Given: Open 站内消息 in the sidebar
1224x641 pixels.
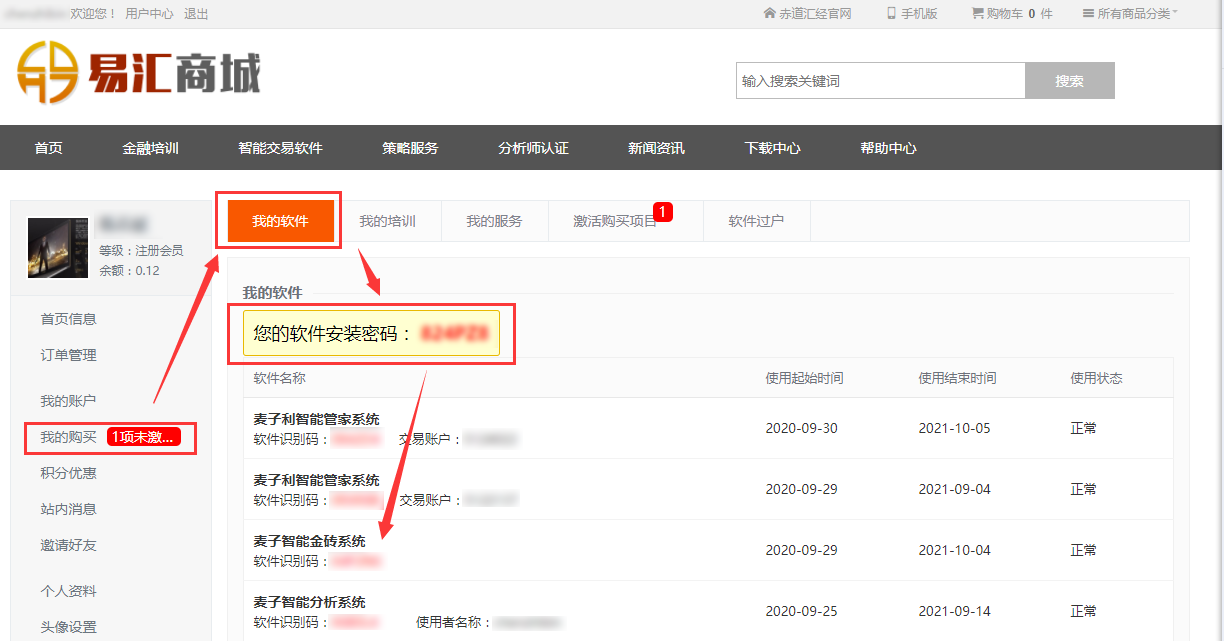Looking at the screenshot, I should (69, 509).
